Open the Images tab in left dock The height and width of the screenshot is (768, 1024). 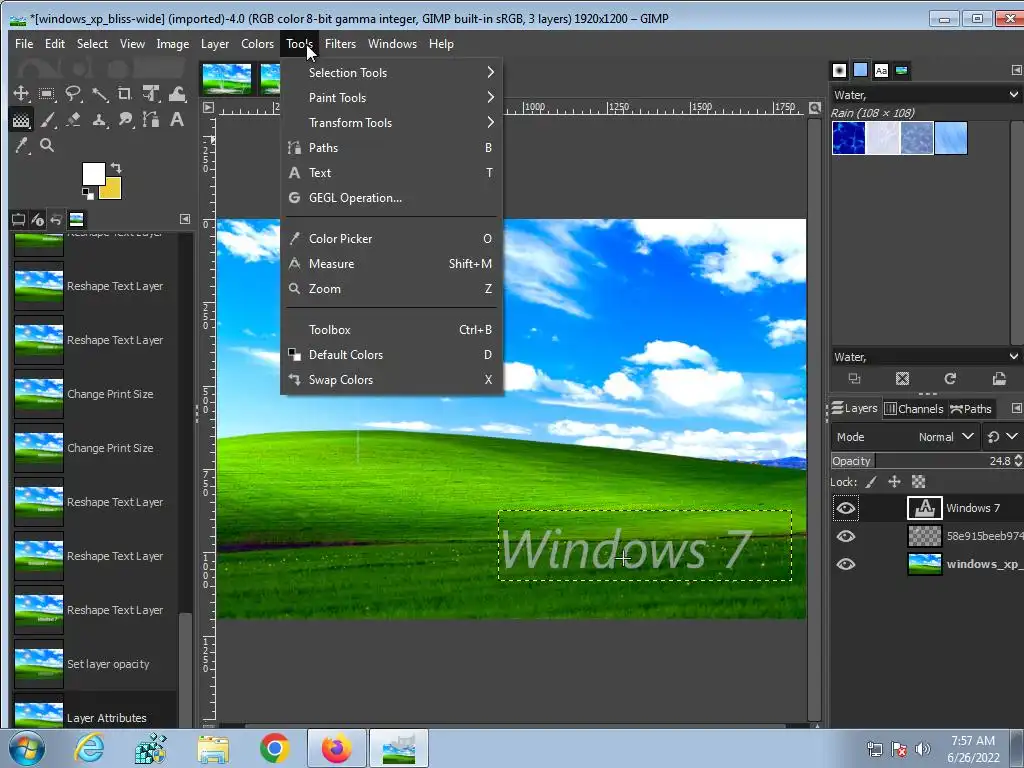point(76,219)
